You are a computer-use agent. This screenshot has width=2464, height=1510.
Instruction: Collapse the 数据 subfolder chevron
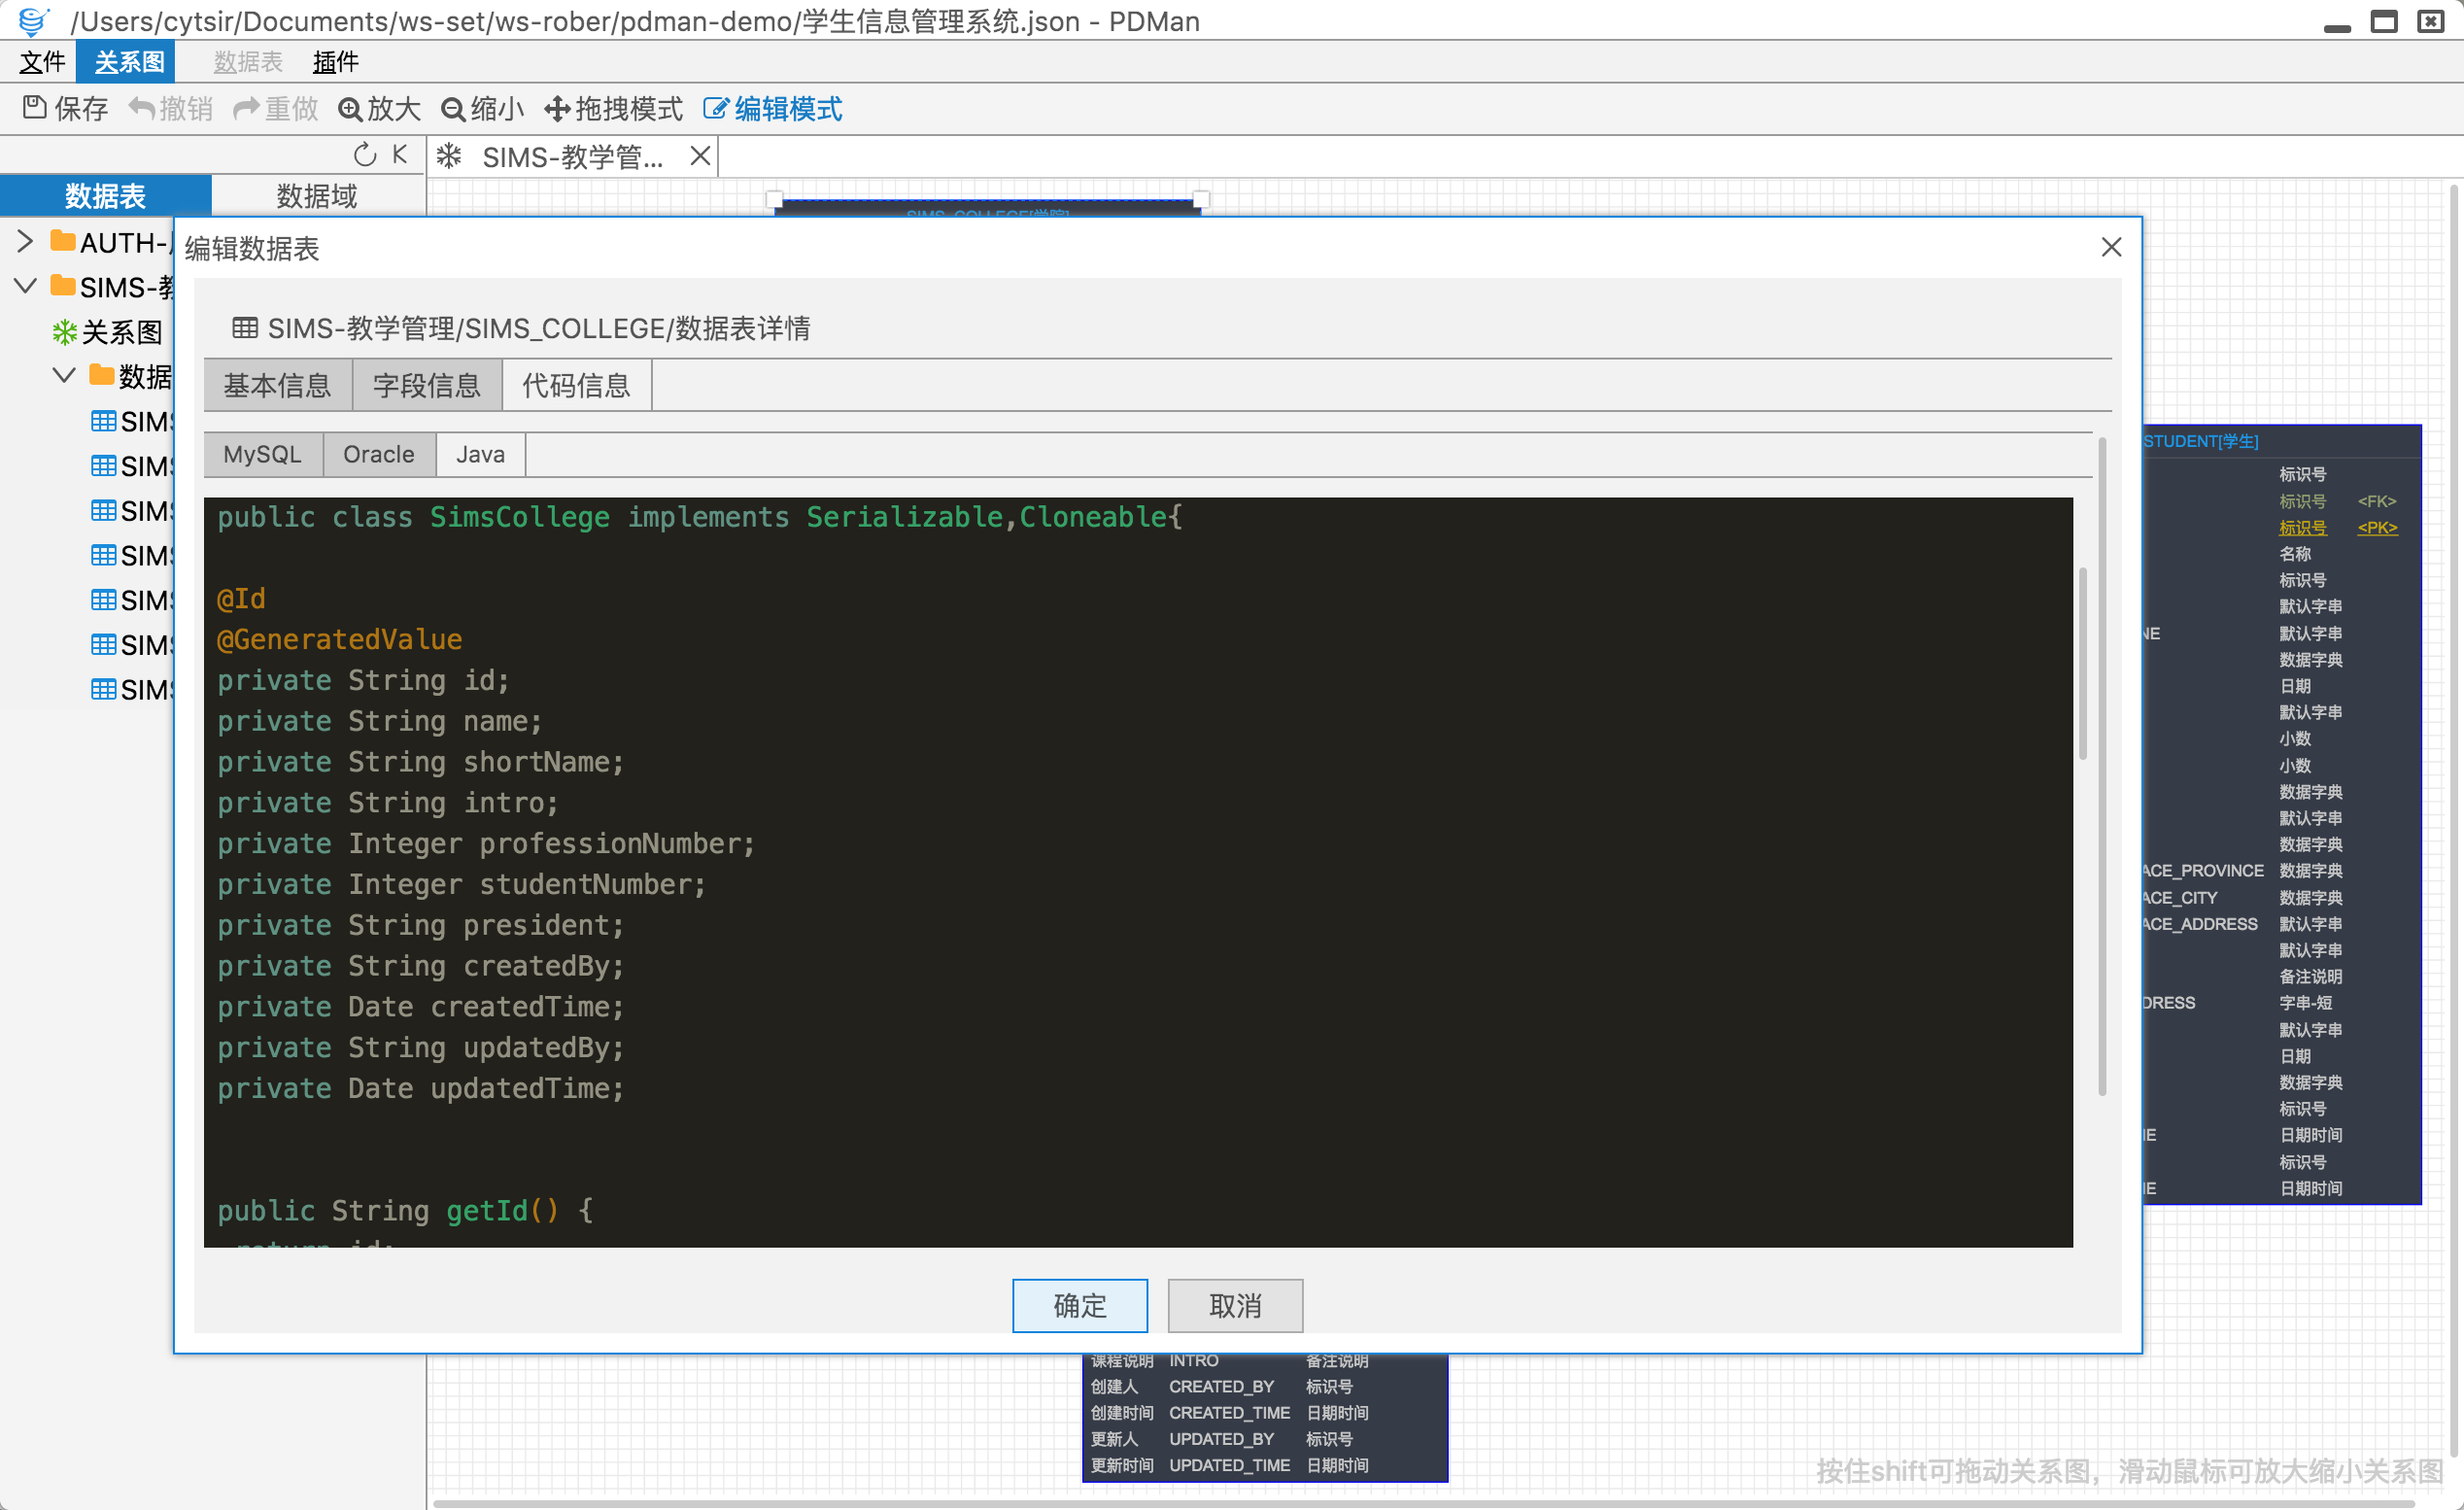pos(64,376)
